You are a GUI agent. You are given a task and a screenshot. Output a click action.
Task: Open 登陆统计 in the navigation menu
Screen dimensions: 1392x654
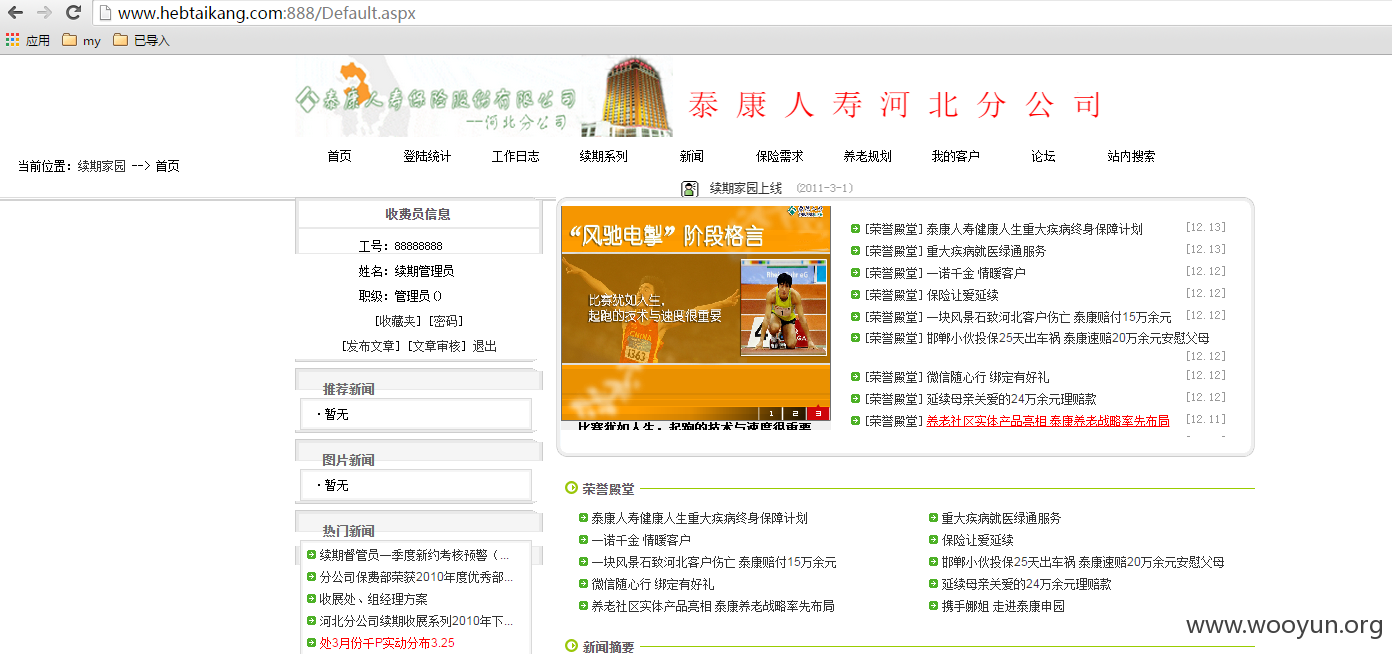427,156
